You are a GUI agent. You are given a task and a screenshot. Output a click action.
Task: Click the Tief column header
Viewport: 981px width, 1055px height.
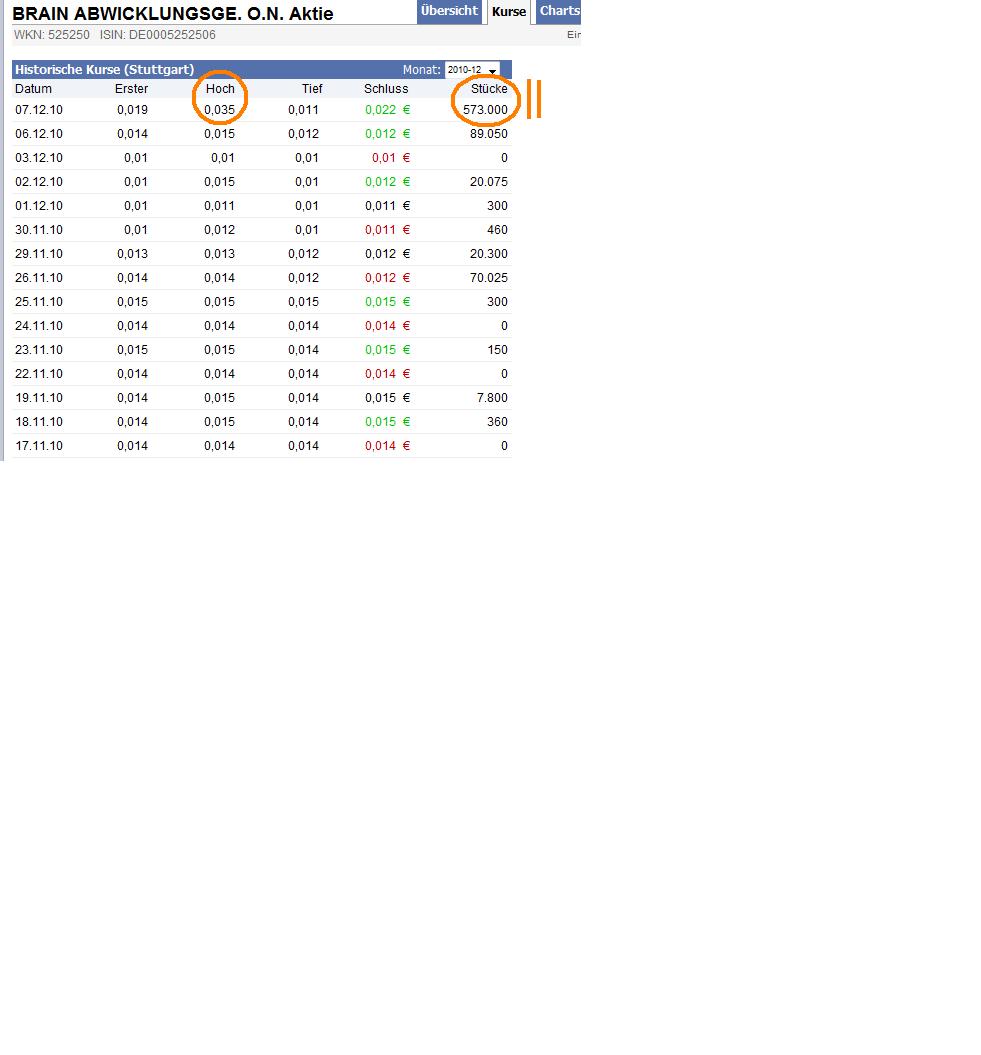(311, 89)
